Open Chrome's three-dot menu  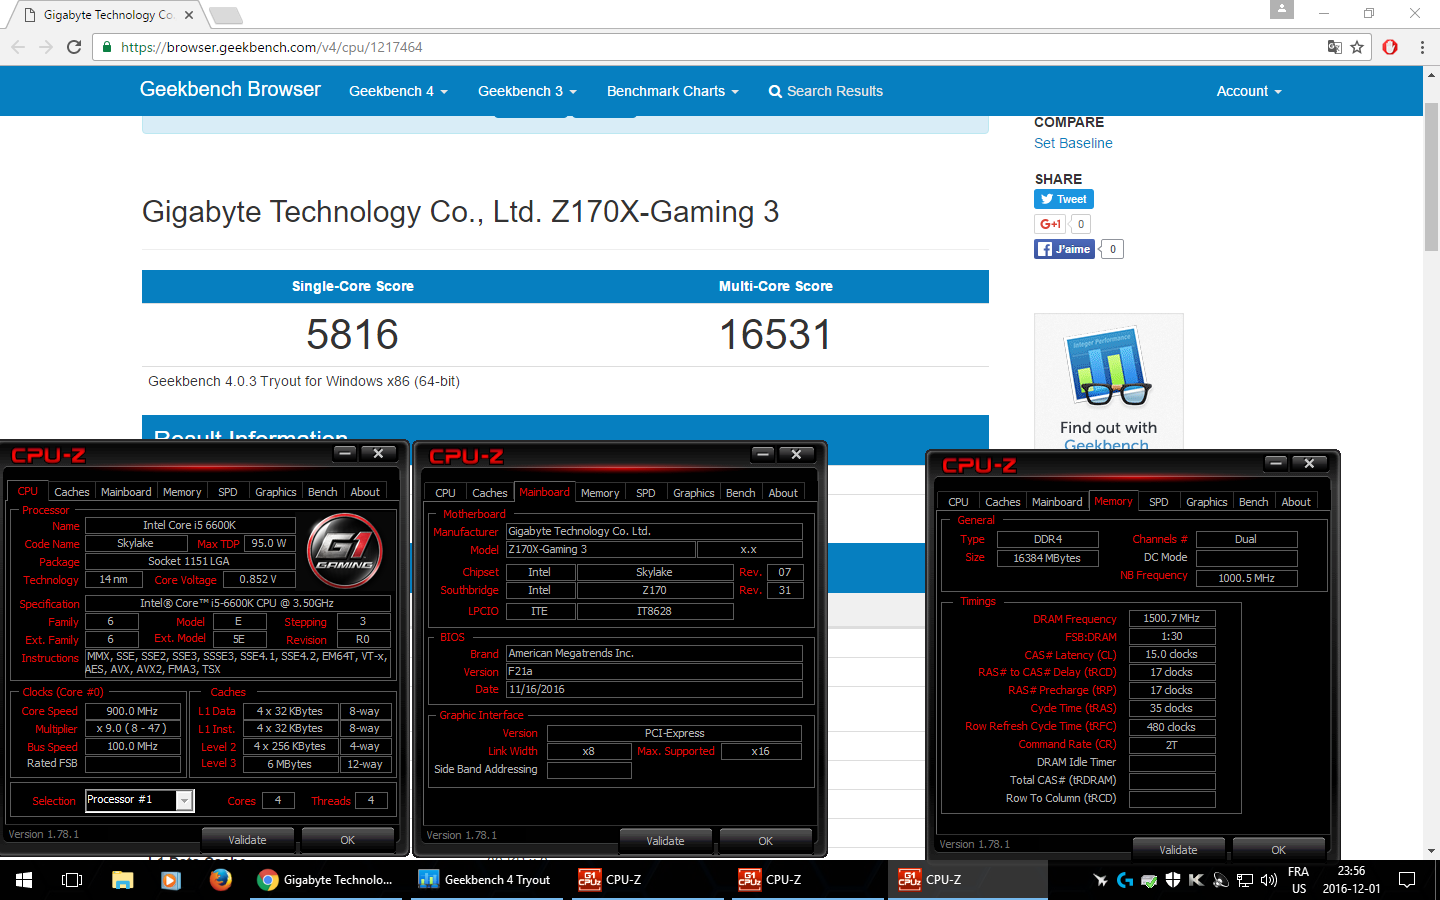pos(1422,47)
